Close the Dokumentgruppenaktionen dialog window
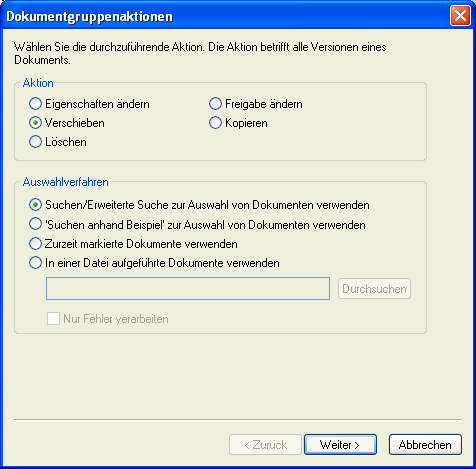 tap(460, 16)
